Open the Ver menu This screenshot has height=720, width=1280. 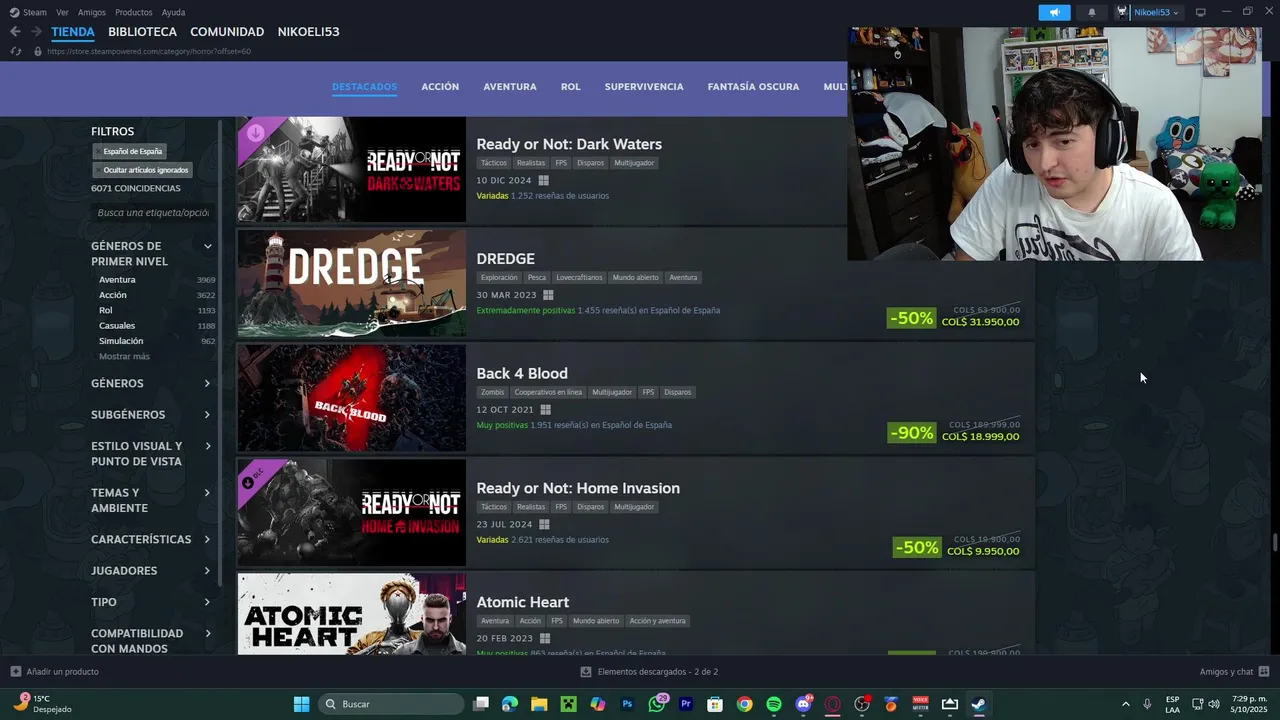point(63,12)
